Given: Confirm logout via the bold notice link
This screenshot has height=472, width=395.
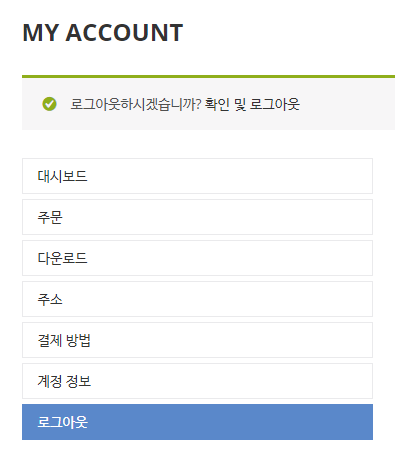Looking at the screenshot, I should coord(252,104).
